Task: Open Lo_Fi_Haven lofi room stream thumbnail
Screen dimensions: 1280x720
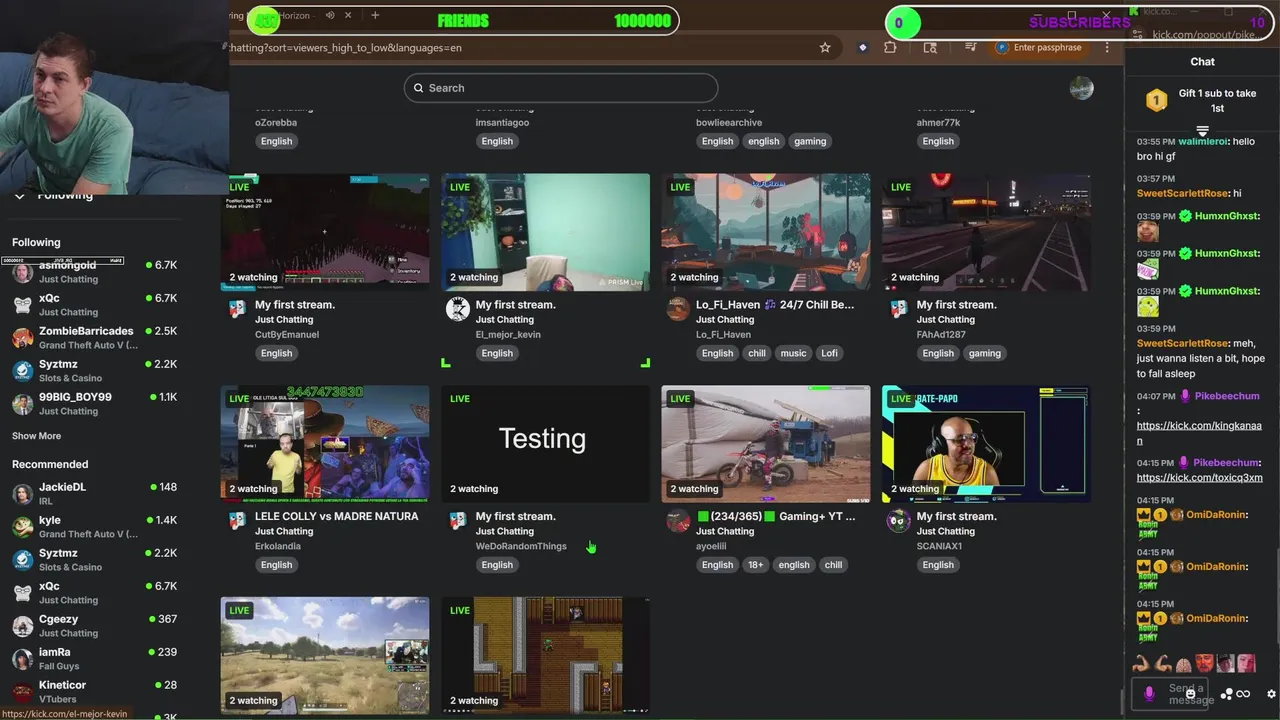Action: (x=765, y=232)
